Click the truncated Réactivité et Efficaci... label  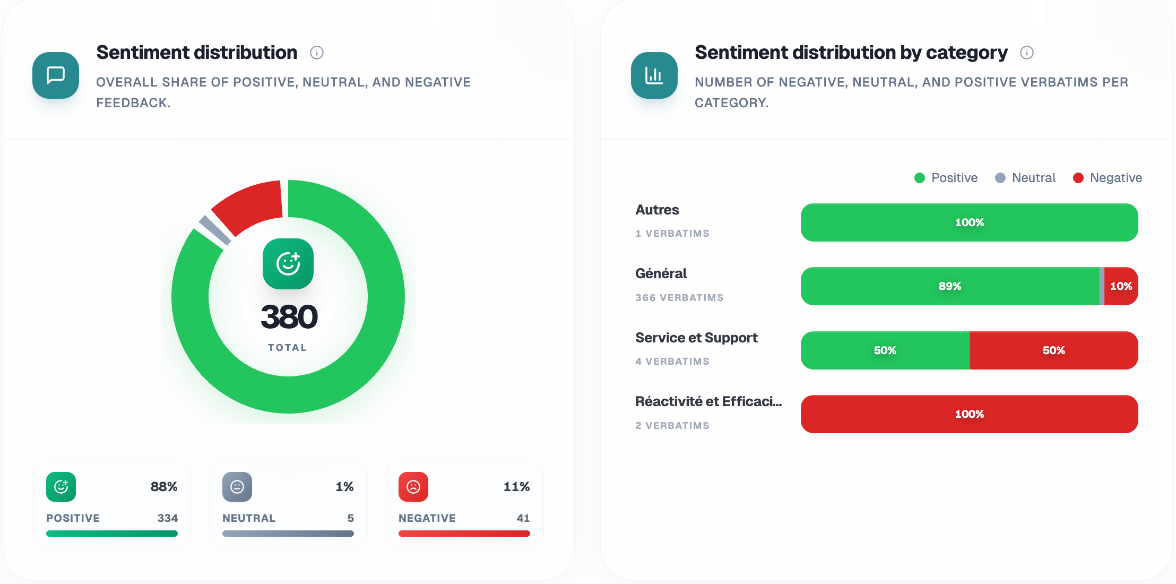[709, 401]
